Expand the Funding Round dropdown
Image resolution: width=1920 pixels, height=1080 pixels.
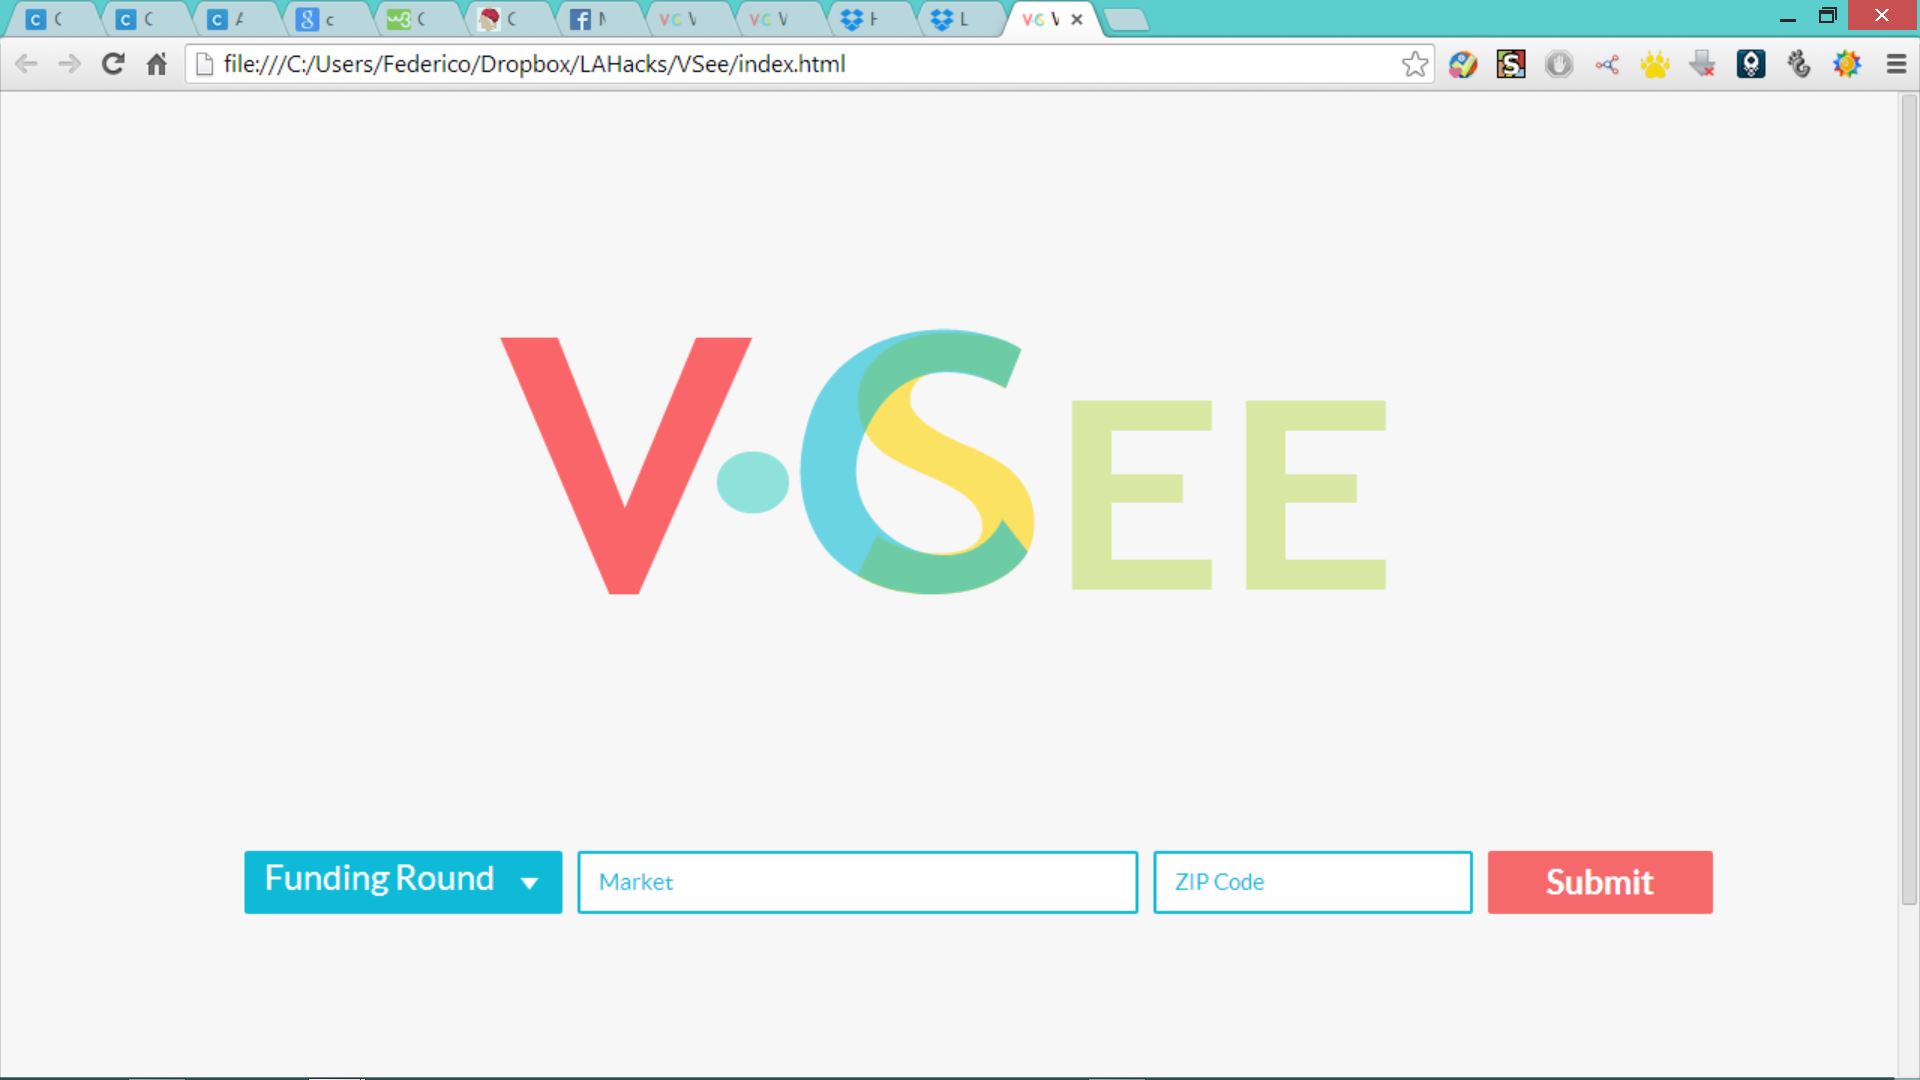380,881
